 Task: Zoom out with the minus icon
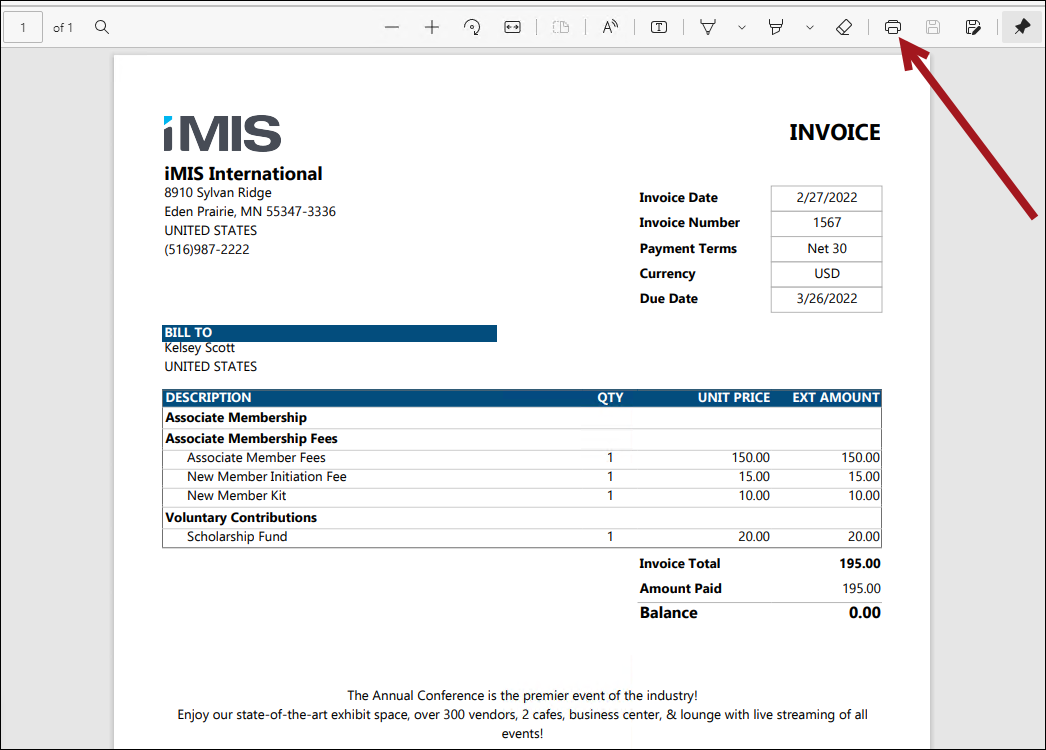point(392,27)
